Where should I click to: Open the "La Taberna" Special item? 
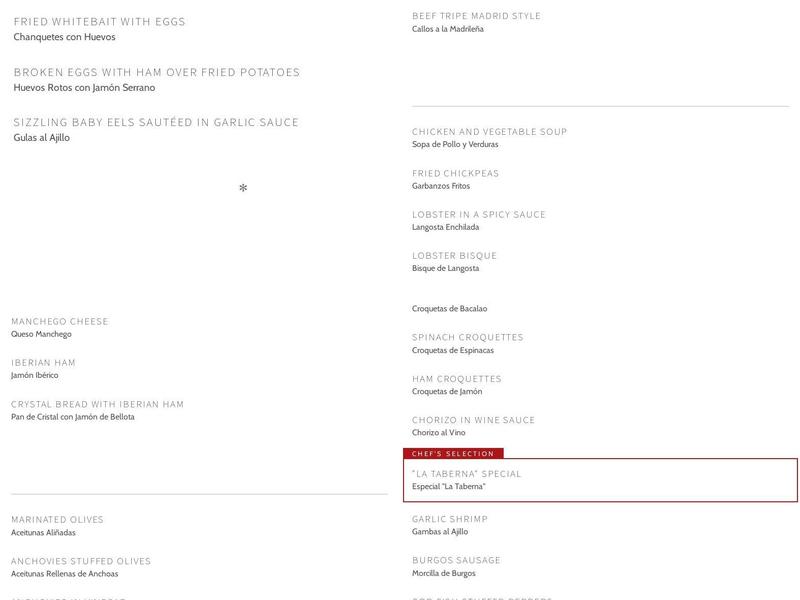[x=467, y=474]
